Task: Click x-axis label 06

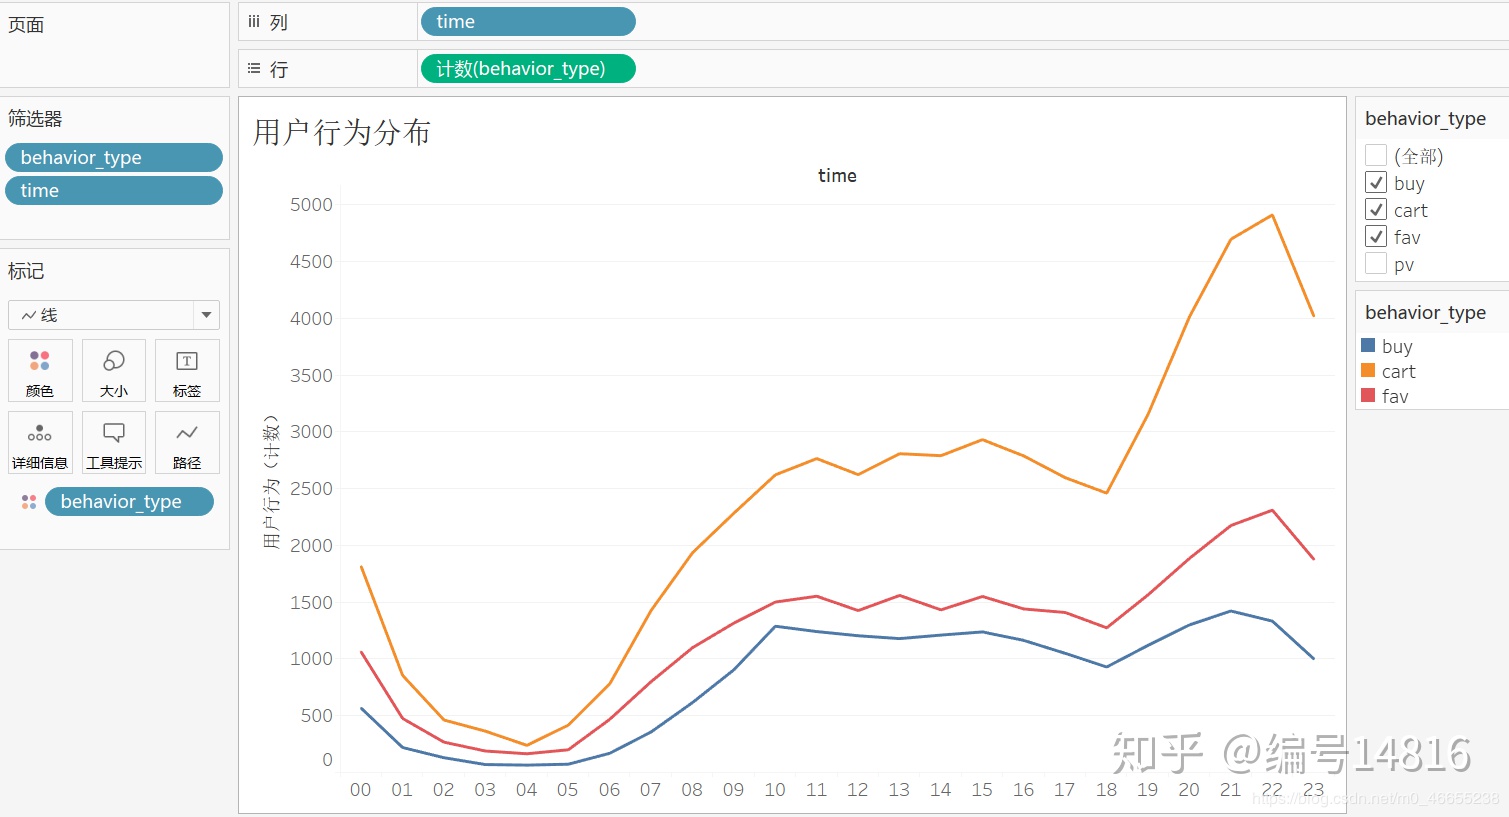Action: [x=609, y=790]
